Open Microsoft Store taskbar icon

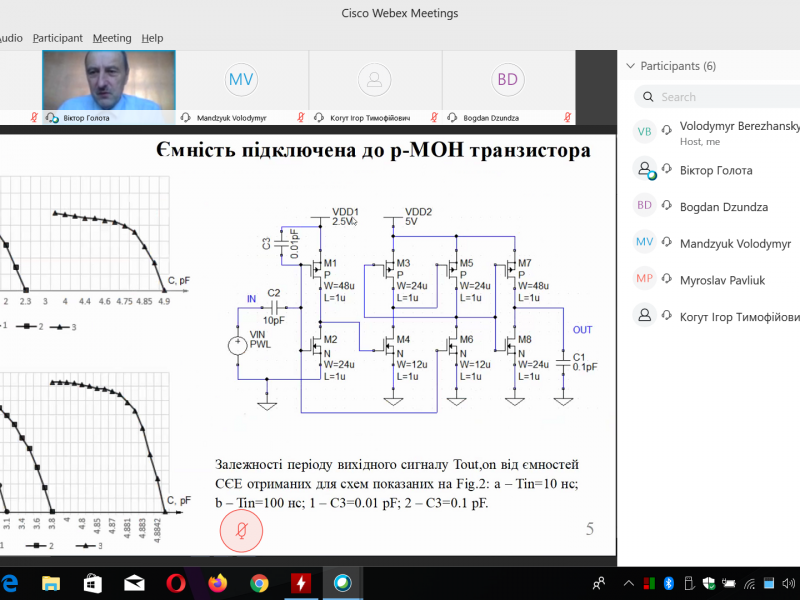coord(92,583)
